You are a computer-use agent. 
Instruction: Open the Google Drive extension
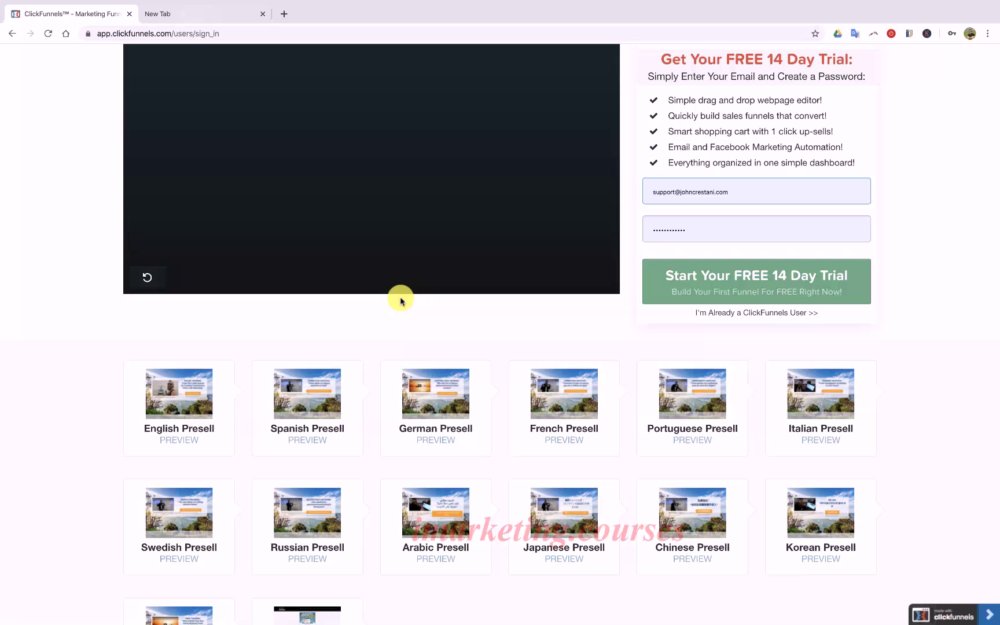837,33
